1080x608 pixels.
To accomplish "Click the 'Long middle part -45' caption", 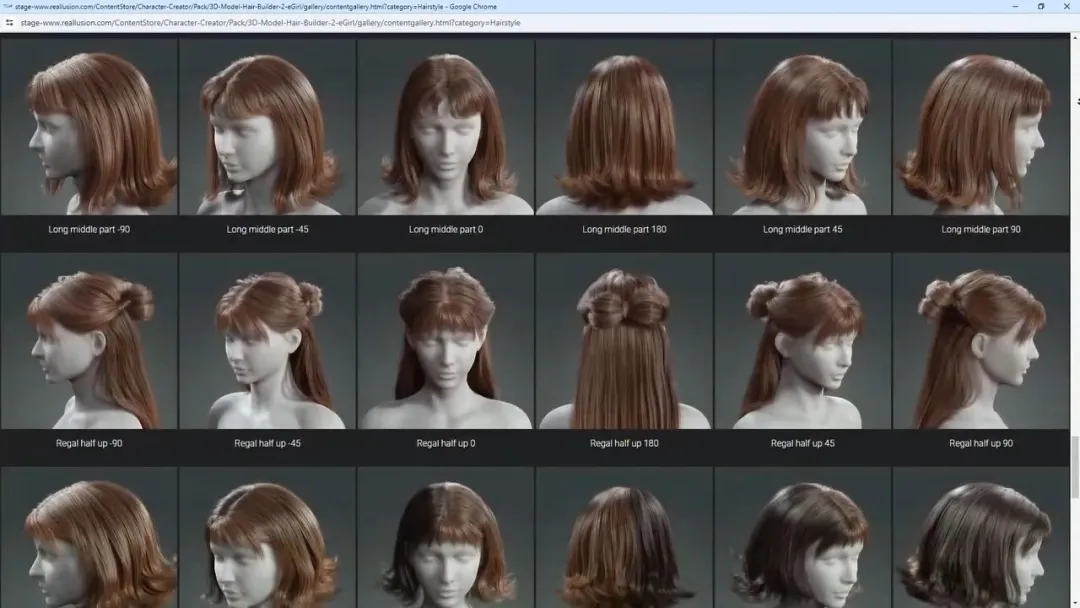I will tap(267, 229).
